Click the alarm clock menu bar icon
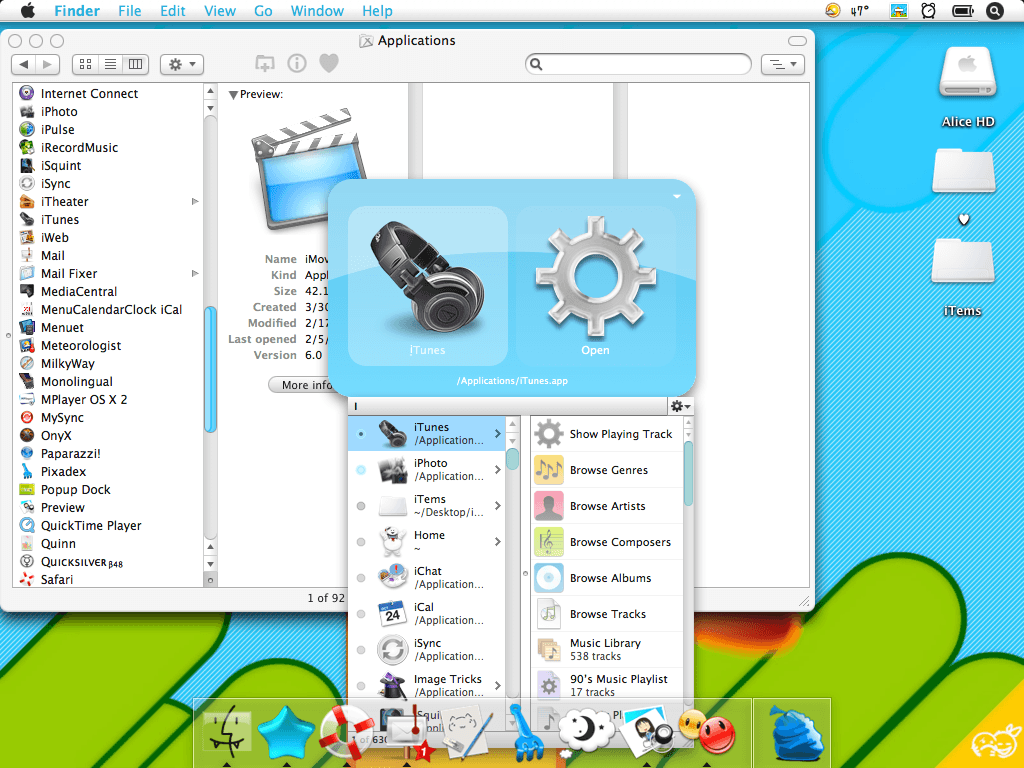1024x768 pixels. coord(928,10)
